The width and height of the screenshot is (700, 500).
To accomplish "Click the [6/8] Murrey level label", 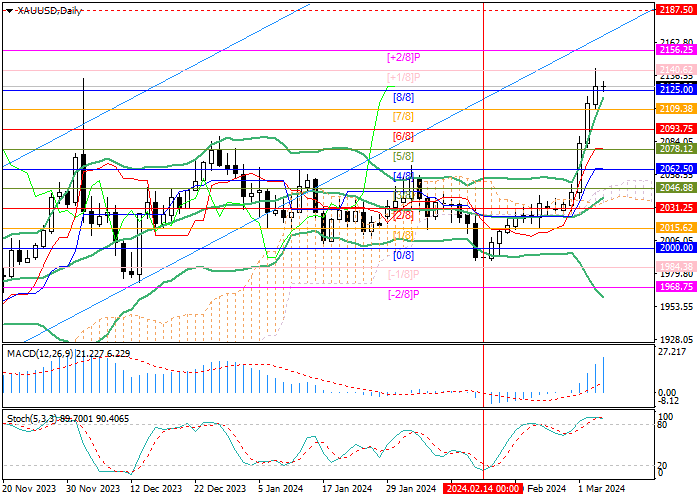I will pyautogui.click(x=404, y=136).
